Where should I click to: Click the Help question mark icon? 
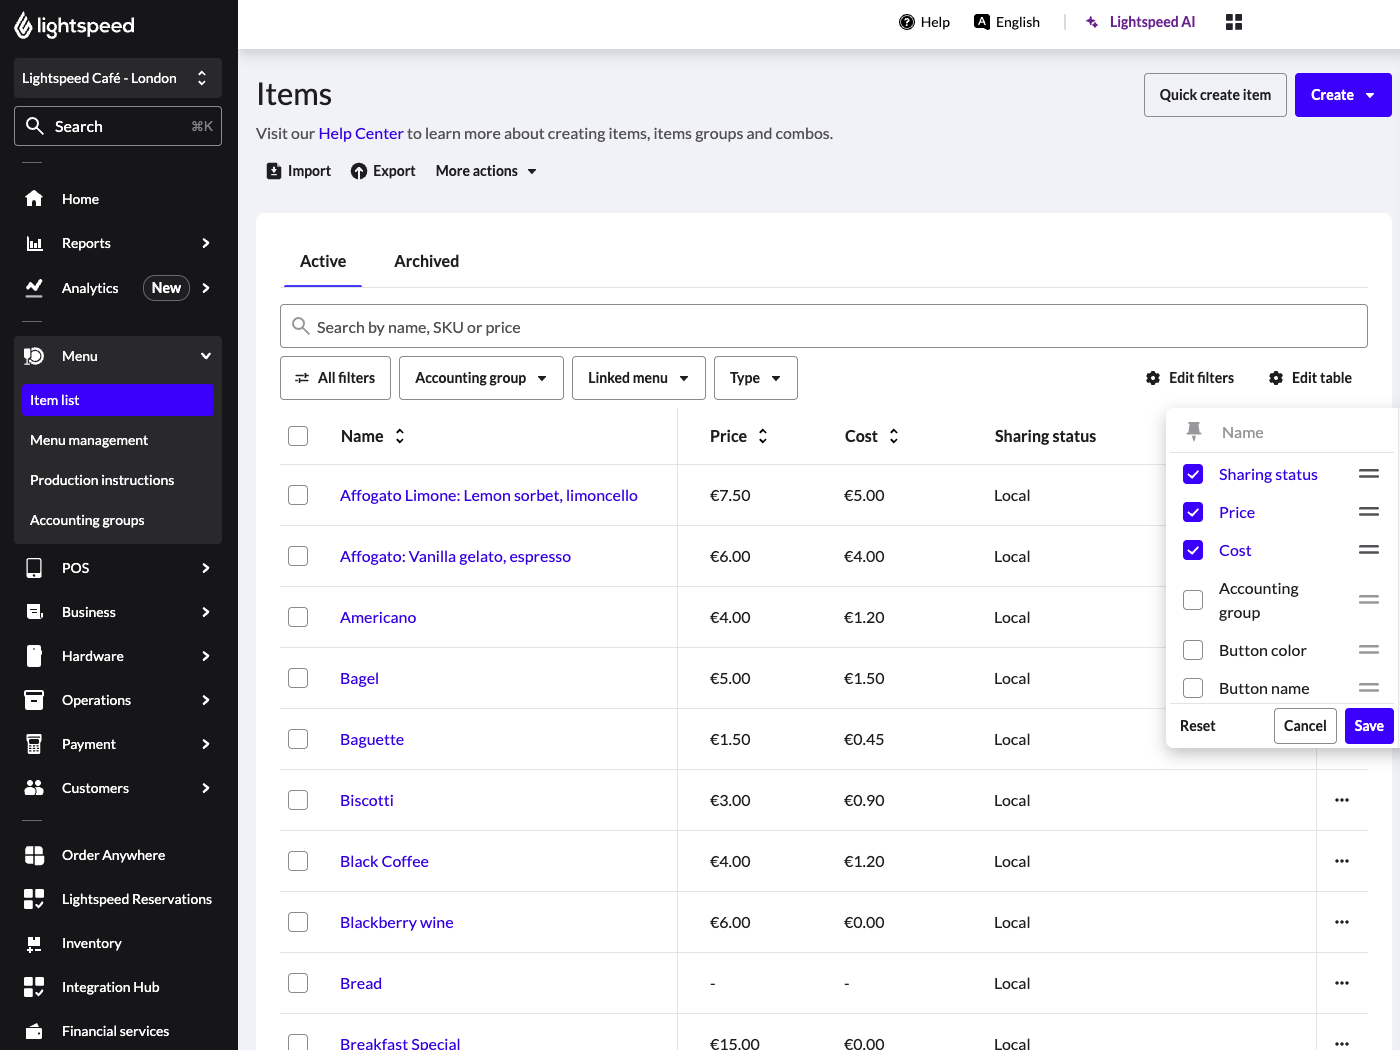point(907,22)
